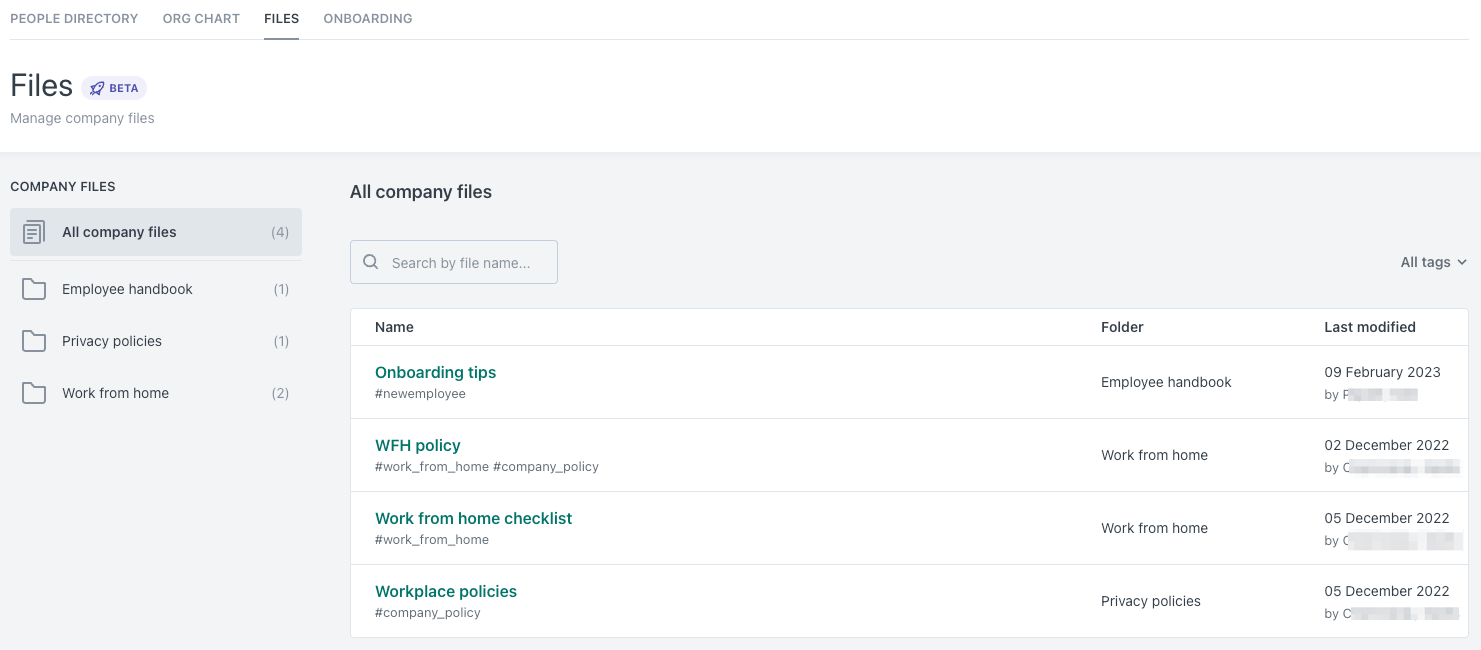1481x650 pixels.
Task: Click the All company files document icon
Action: (x=34, y=231)
